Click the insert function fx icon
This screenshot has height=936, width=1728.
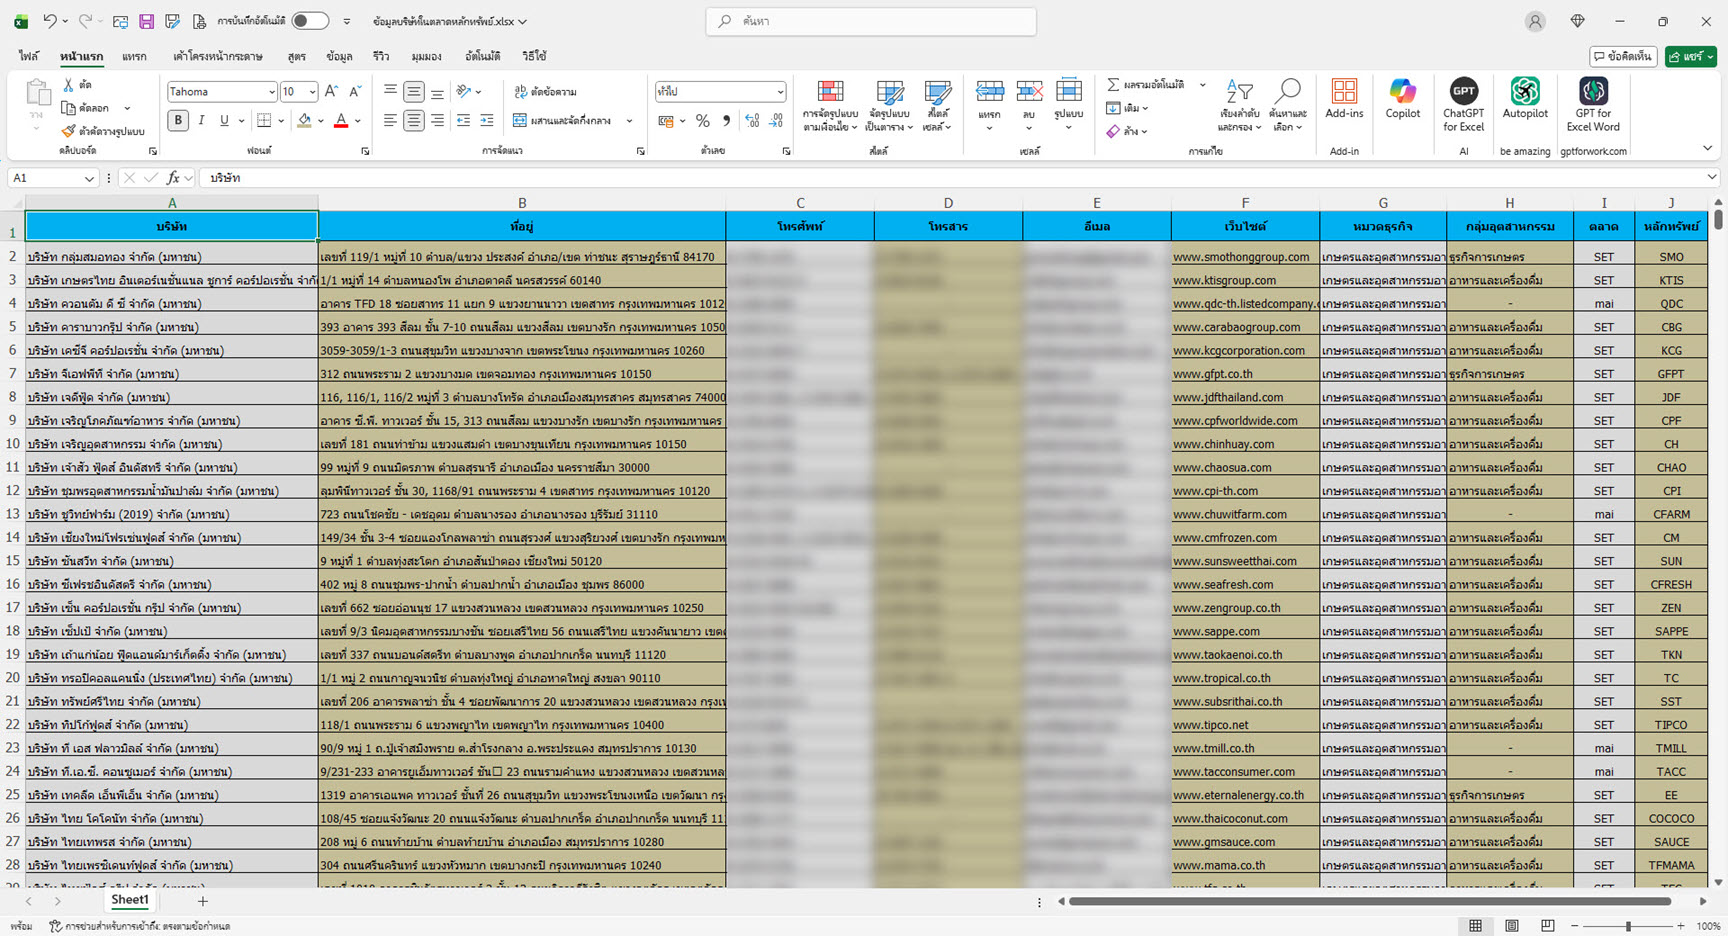pyautogui.click(x=173, y=178)
